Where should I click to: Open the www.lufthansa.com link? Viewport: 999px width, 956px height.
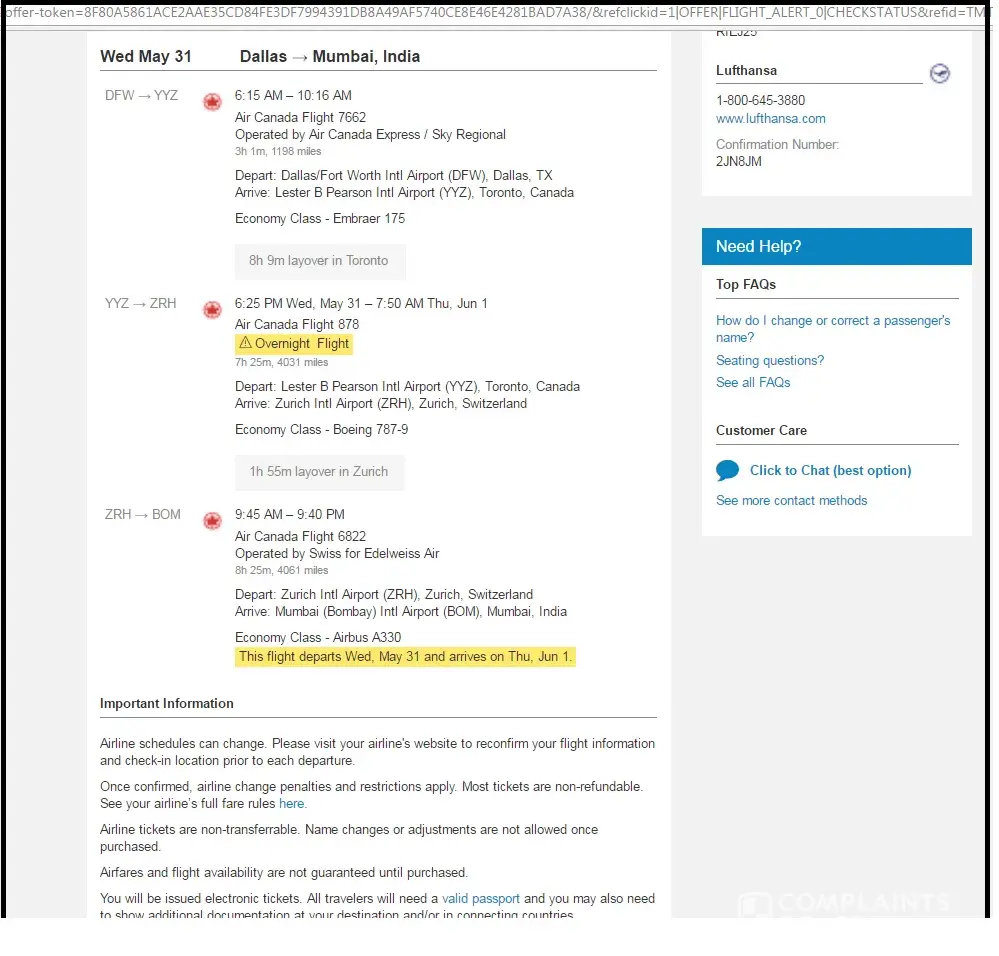click(x=770, y=118)
